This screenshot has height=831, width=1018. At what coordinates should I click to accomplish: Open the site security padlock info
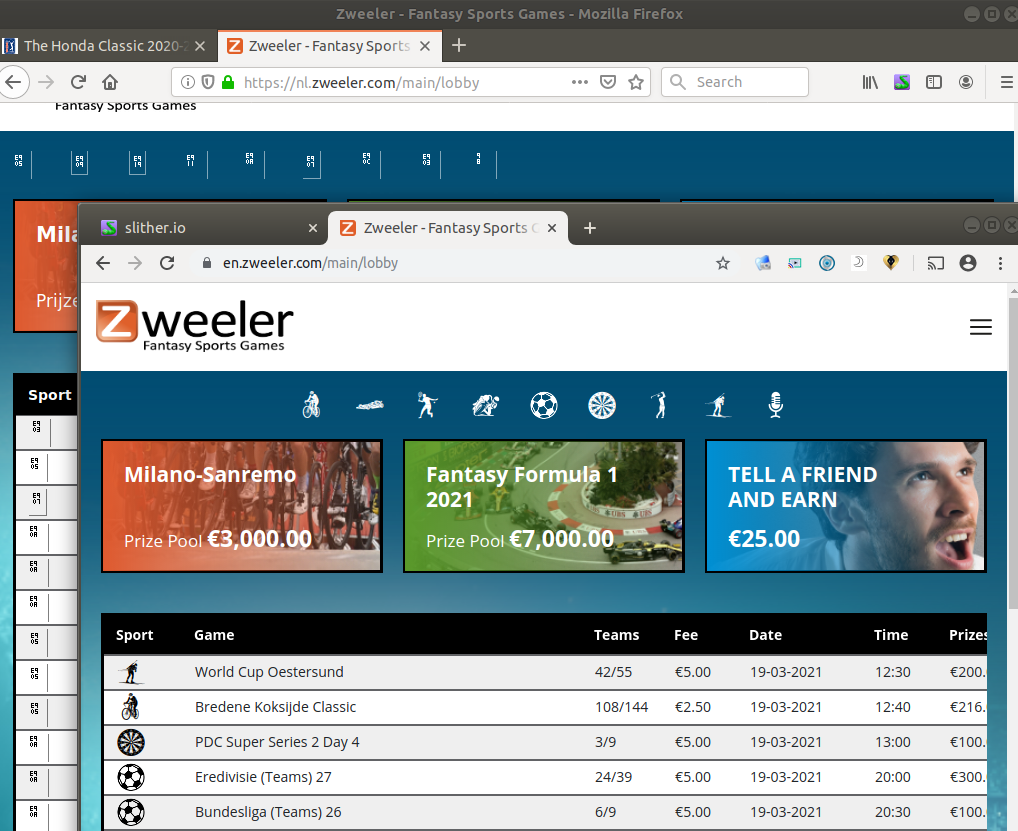(227, 83)
